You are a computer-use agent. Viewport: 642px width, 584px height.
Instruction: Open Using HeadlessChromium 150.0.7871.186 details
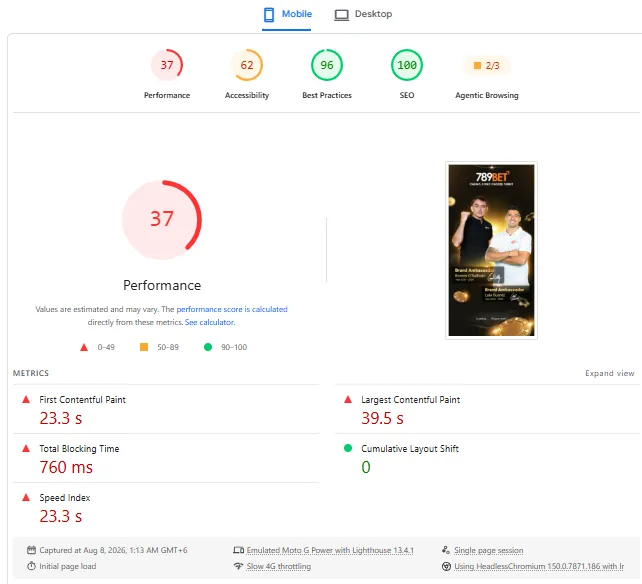tap(539, 566)
